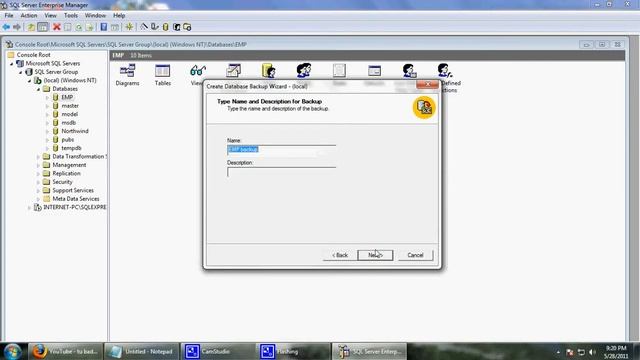The image size is (640, 360).
Task: Open the Help menu
Action: [x=119, y=16]
